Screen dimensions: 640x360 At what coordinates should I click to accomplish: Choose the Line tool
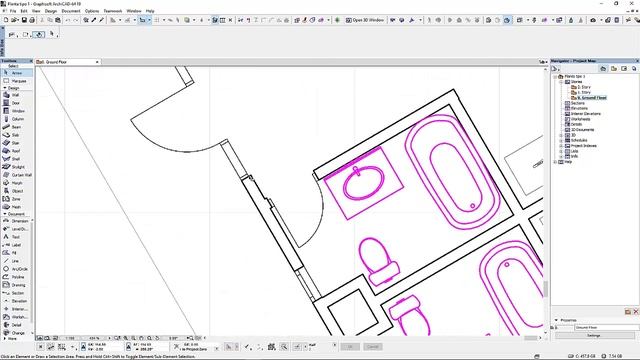[x=17, y=261]
